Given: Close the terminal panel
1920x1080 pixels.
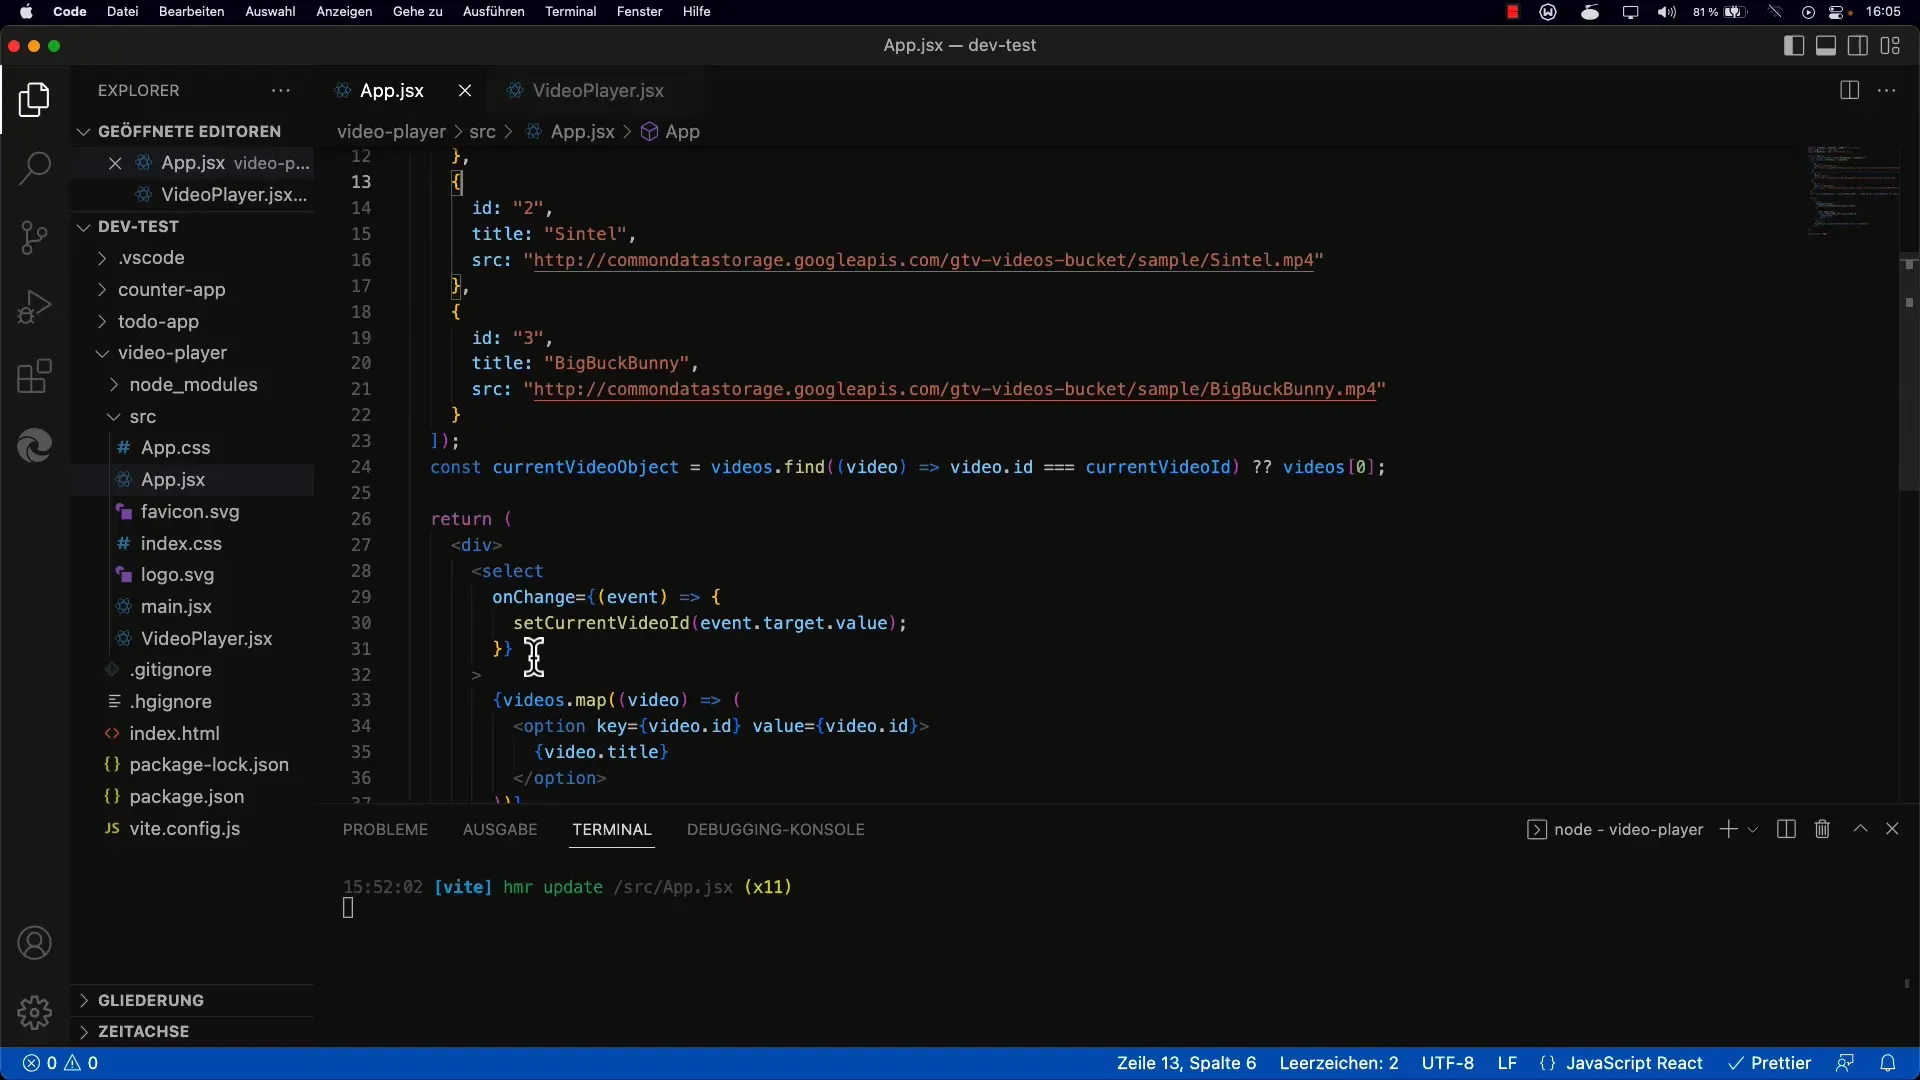Looking at the screenshot, I should (x=1892, y=829).
